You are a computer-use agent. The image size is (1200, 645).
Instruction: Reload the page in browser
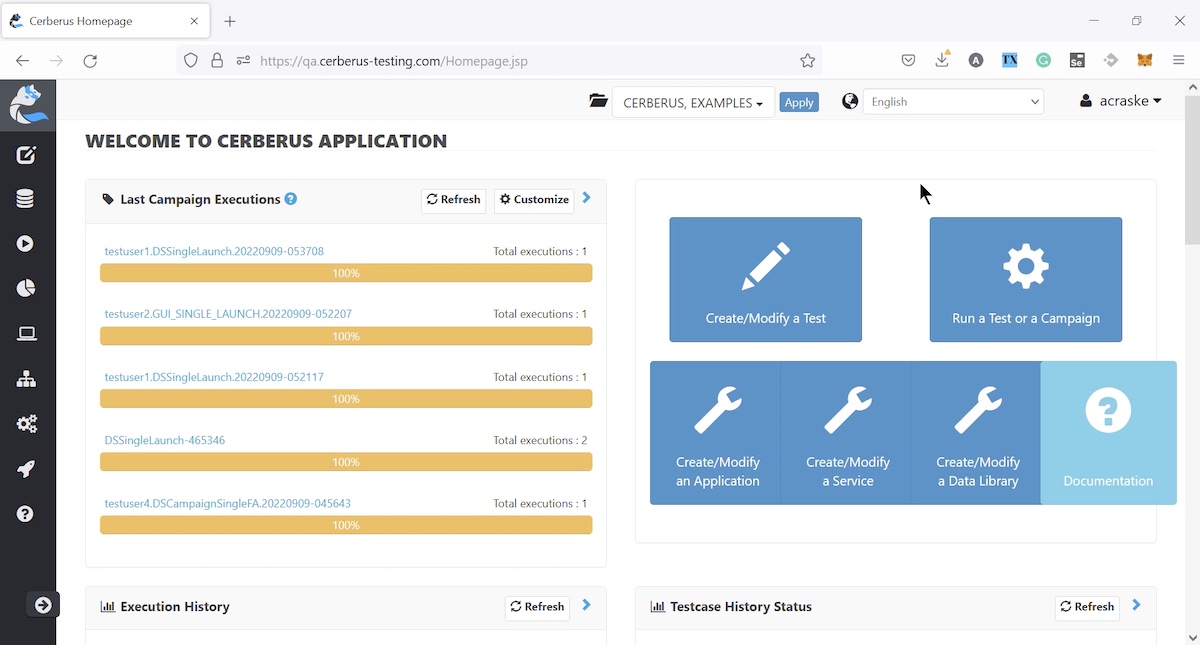click(x=90, y=61)
